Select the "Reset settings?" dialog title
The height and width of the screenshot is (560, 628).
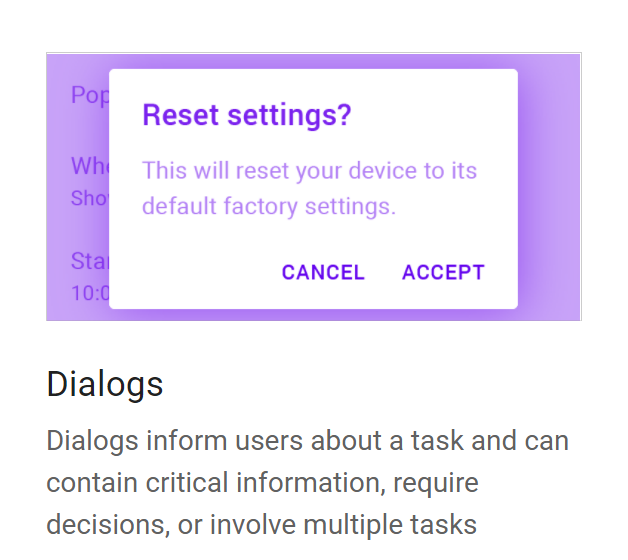247,116
